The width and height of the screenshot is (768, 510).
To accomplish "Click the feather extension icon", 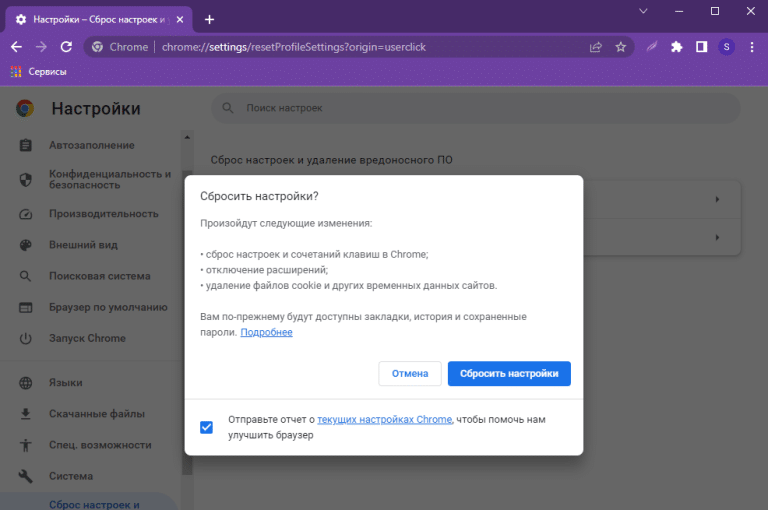I will pos(651,47).
